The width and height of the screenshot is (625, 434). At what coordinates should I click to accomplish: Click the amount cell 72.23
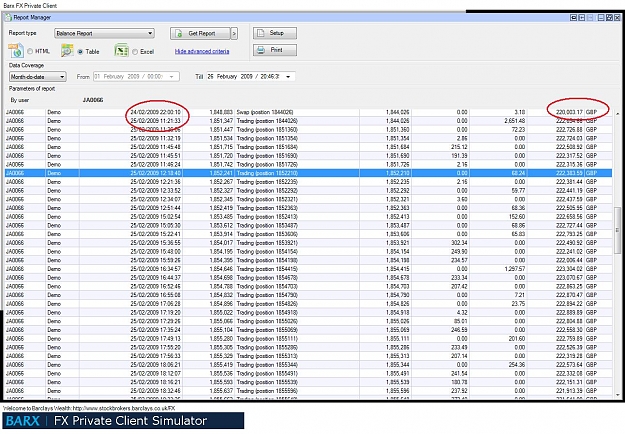coord(518,130)
